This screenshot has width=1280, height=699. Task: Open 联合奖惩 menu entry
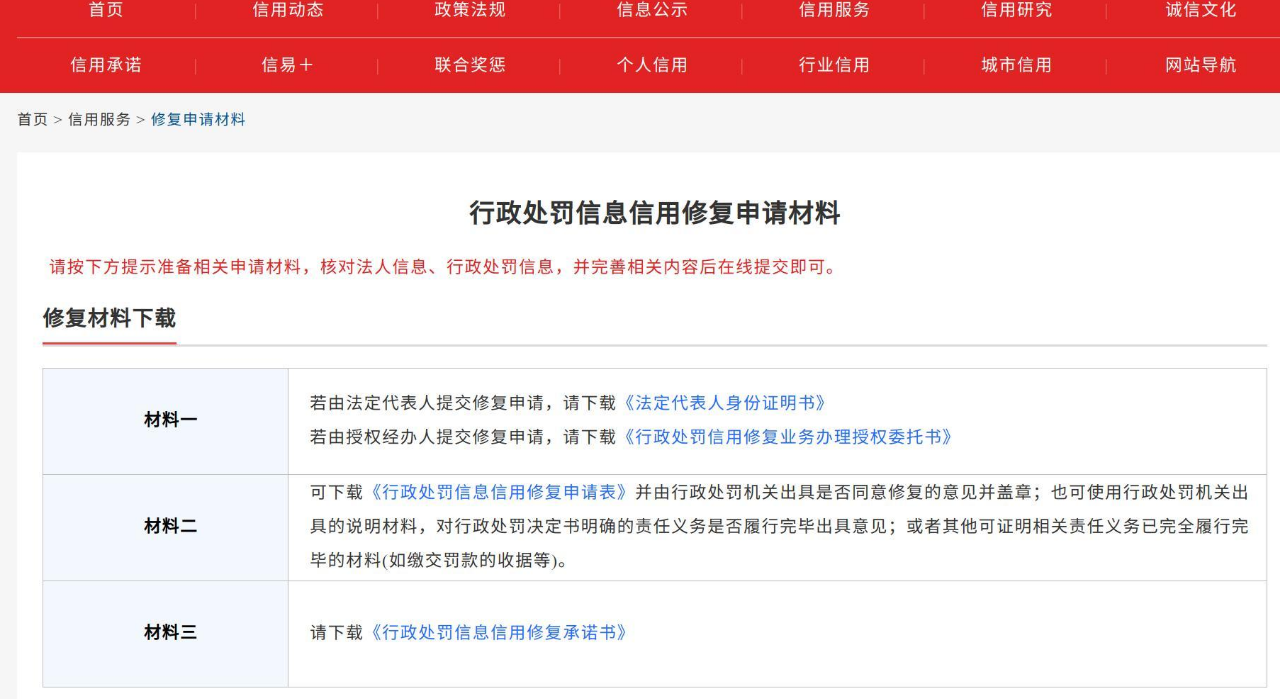470,65
